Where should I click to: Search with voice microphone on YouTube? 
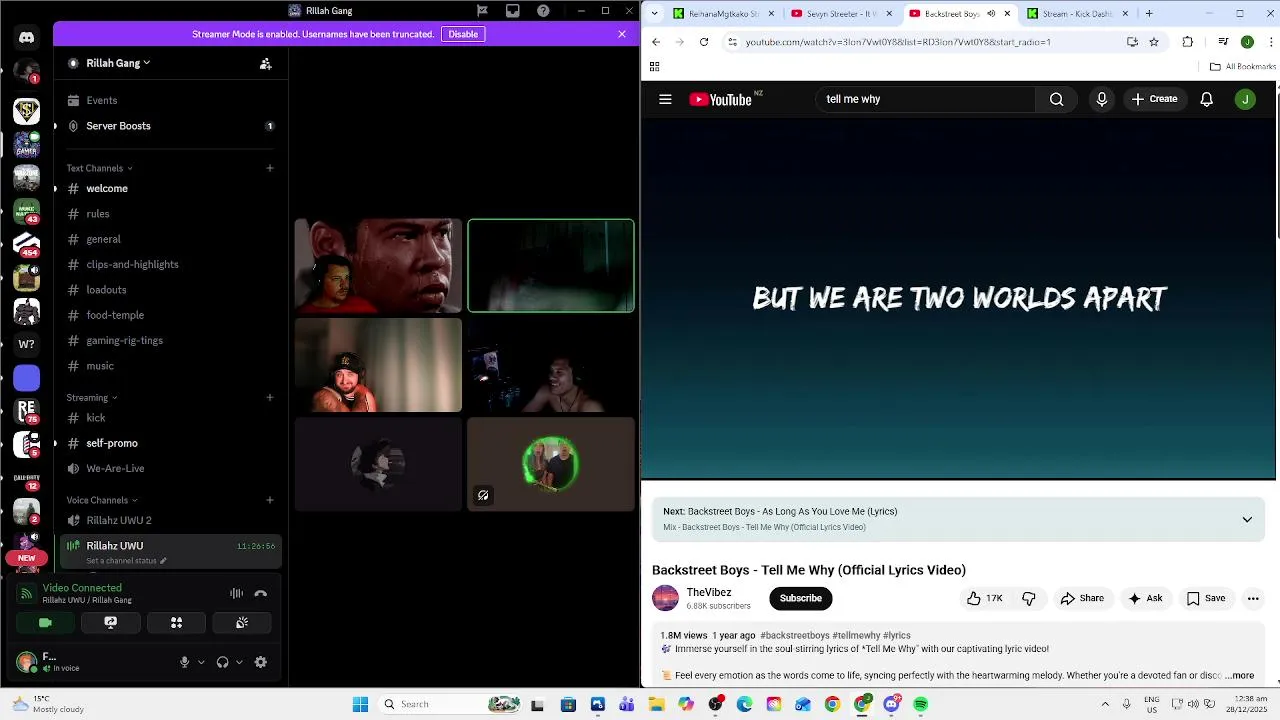click(1102, 99)
